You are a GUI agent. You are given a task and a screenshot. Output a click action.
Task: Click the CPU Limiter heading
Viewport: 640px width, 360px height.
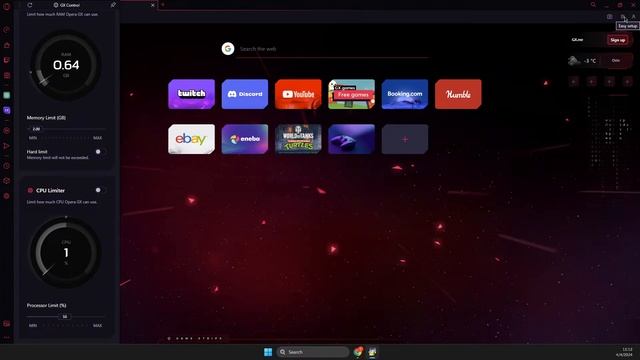click(50, 190)
